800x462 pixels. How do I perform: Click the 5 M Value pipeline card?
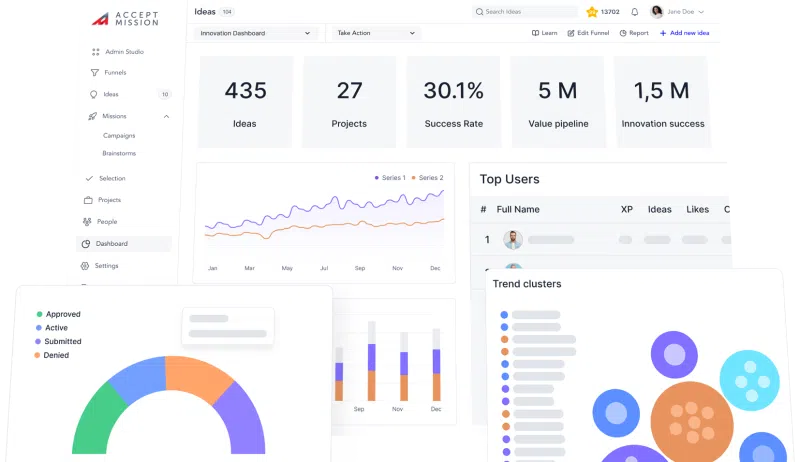tap(558, 102)
